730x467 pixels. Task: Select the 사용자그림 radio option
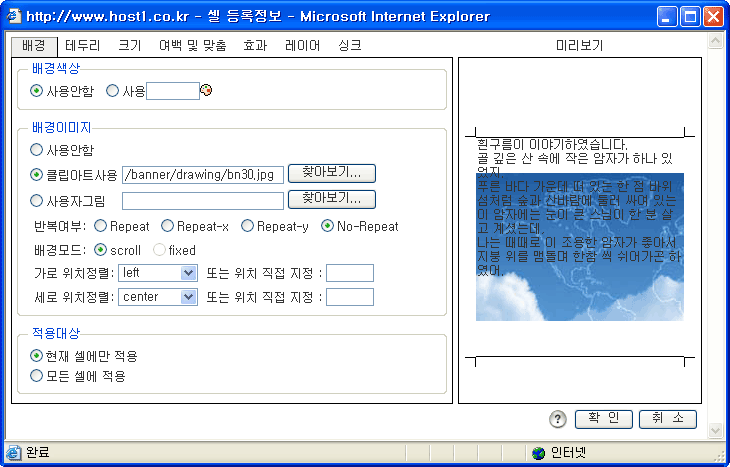tap(37, 200)
